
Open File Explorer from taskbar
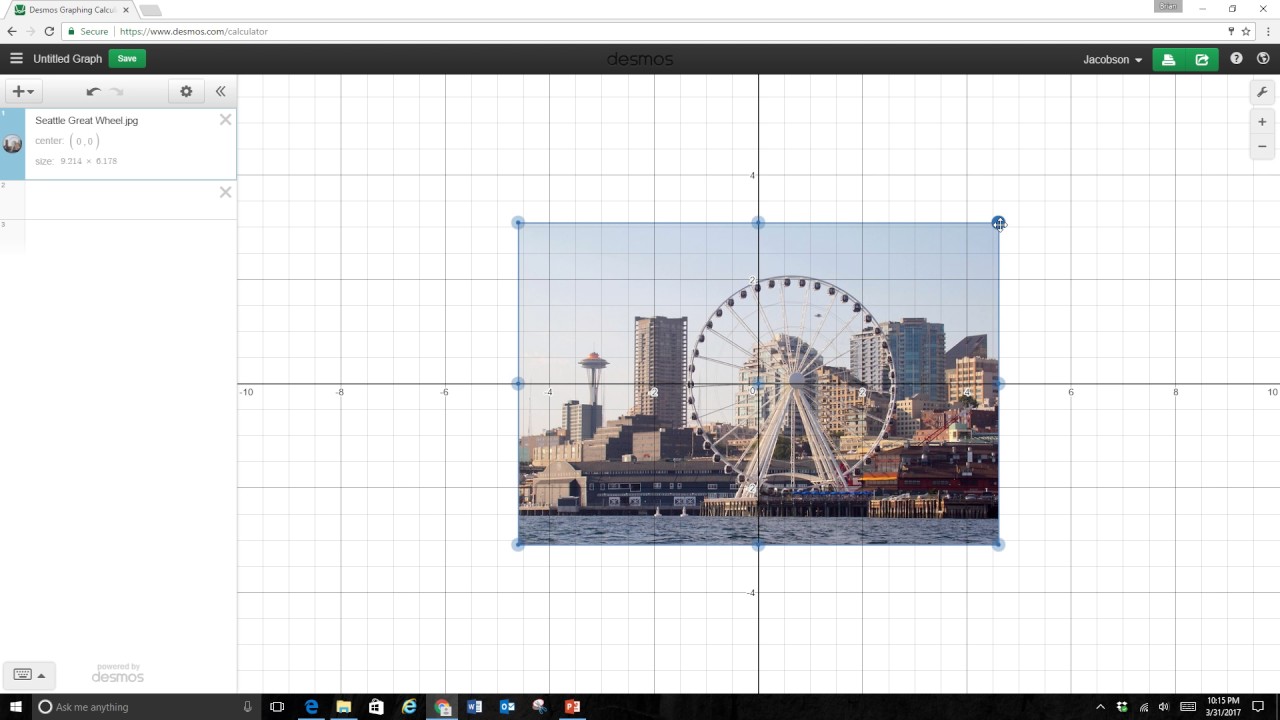click(x=343, y=707)
